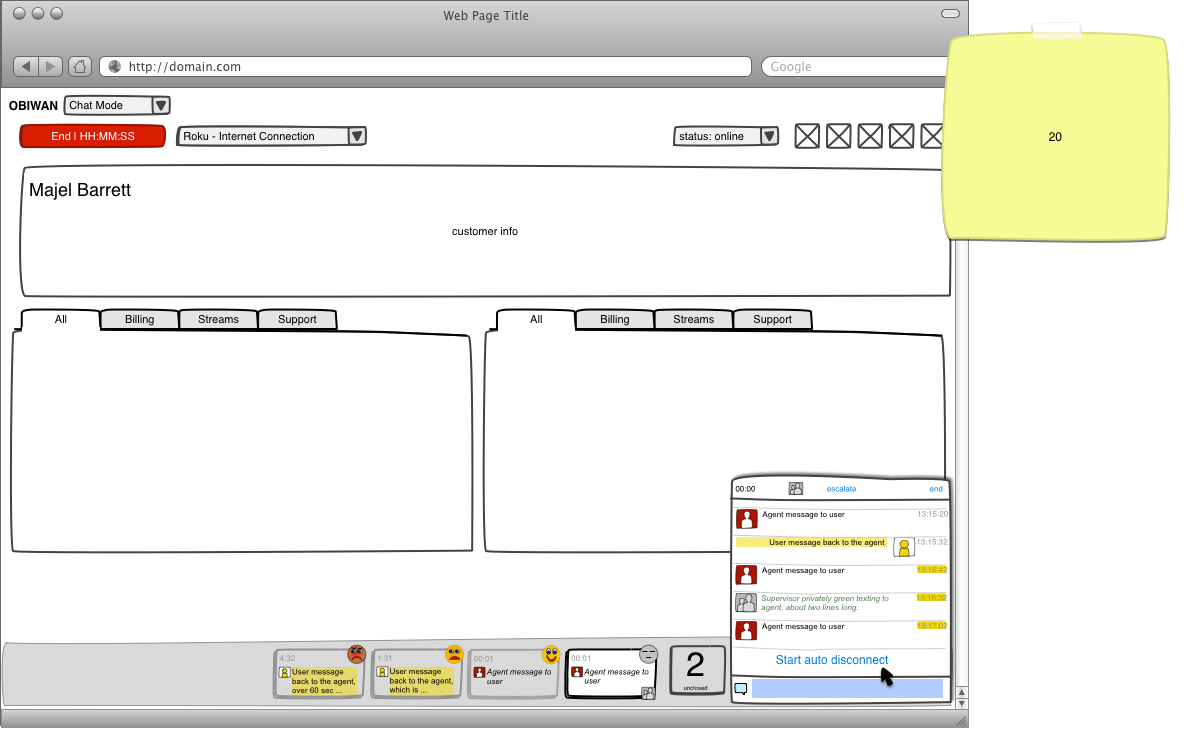This screenshot has width=1188, height=733.
Task: Go back with the browser back arrow
Action: click(27, 67)
